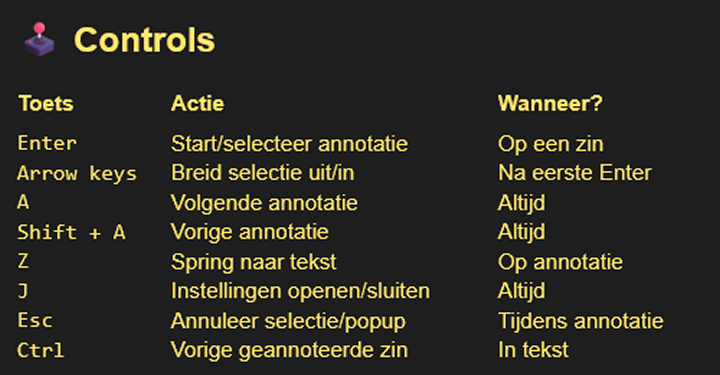
Task: Click the Z key label
Action: [x=23, y=262]
